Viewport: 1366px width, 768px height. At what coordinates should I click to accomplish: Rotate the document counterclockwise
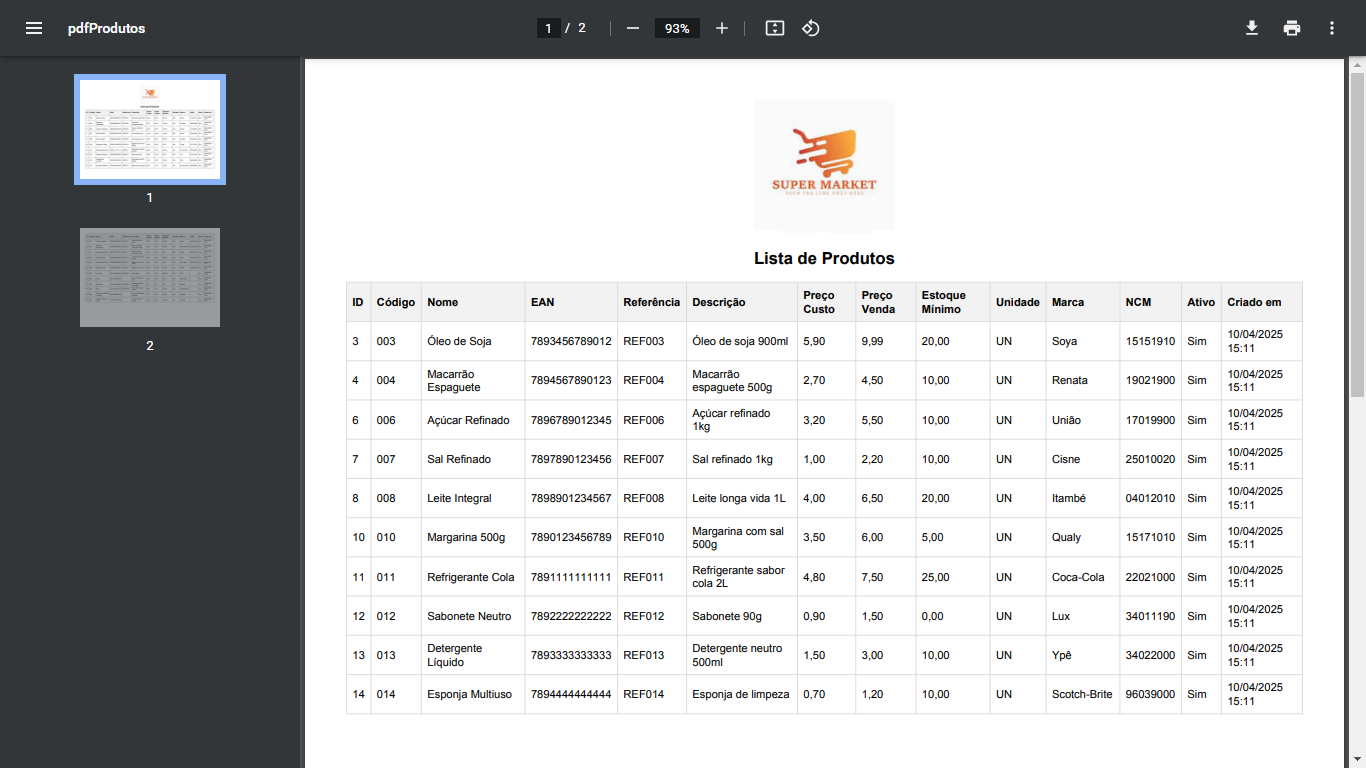click(x=811, y=28)
